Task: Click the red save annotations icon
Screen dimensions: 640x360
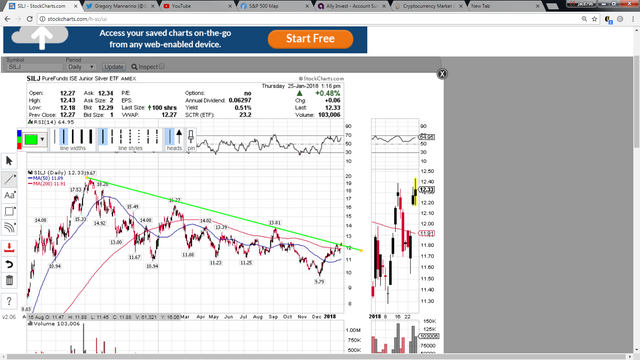Action: tap(9, 248)
